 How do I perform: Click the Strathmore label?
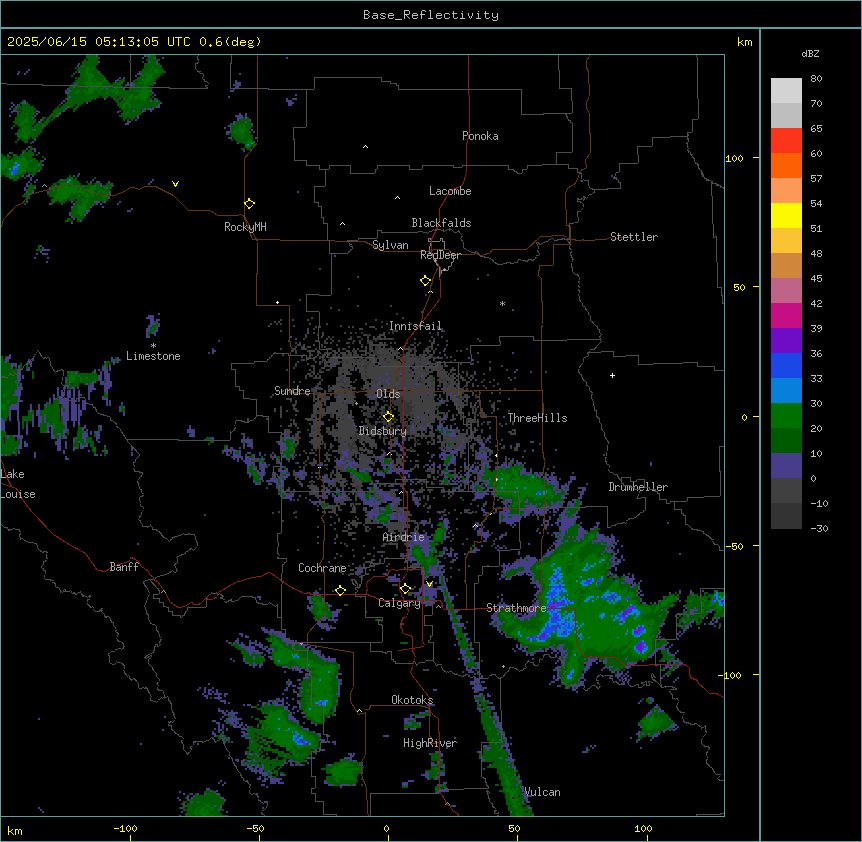pyautogui.click(x=516, y=608)
